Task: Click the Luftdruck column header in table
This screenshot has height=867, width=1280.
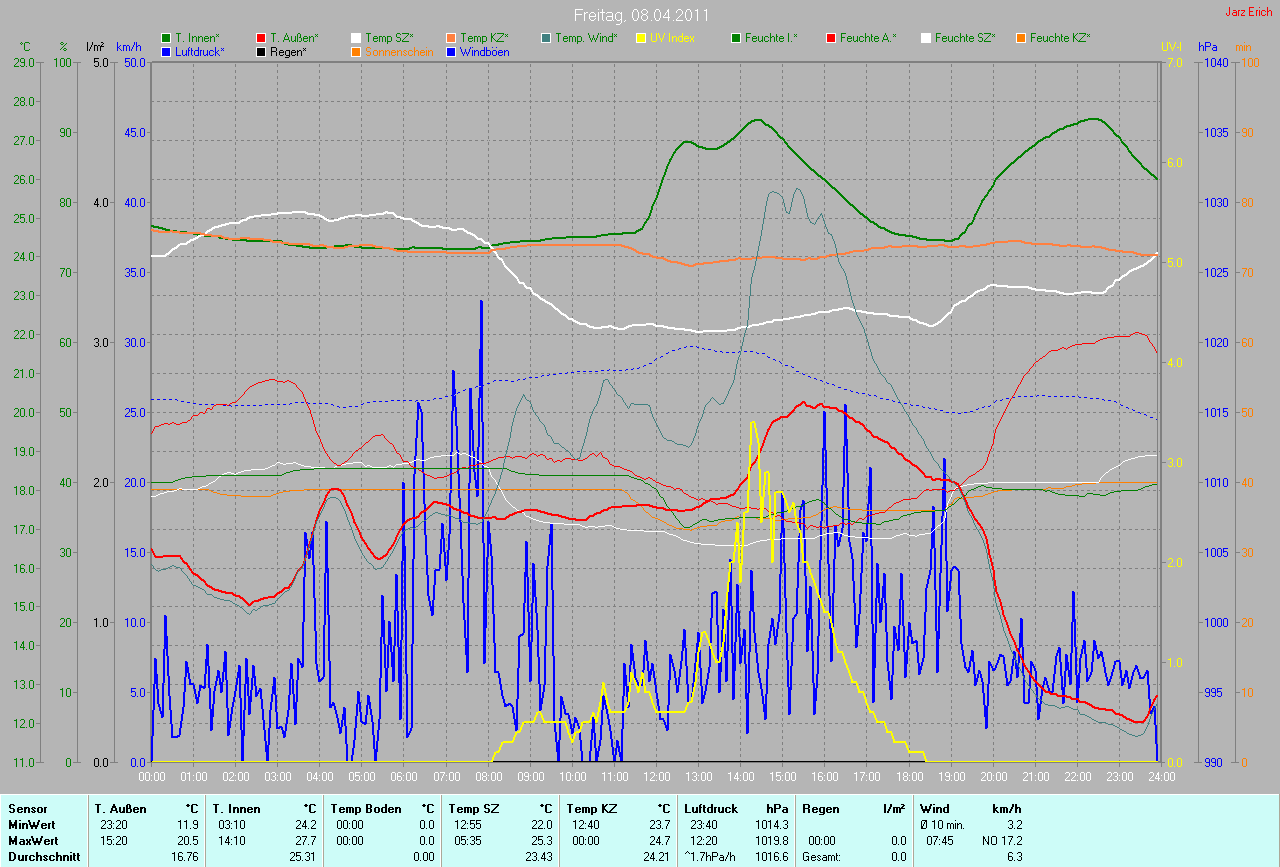Action: pyautogui.click(x=709, y=808)
